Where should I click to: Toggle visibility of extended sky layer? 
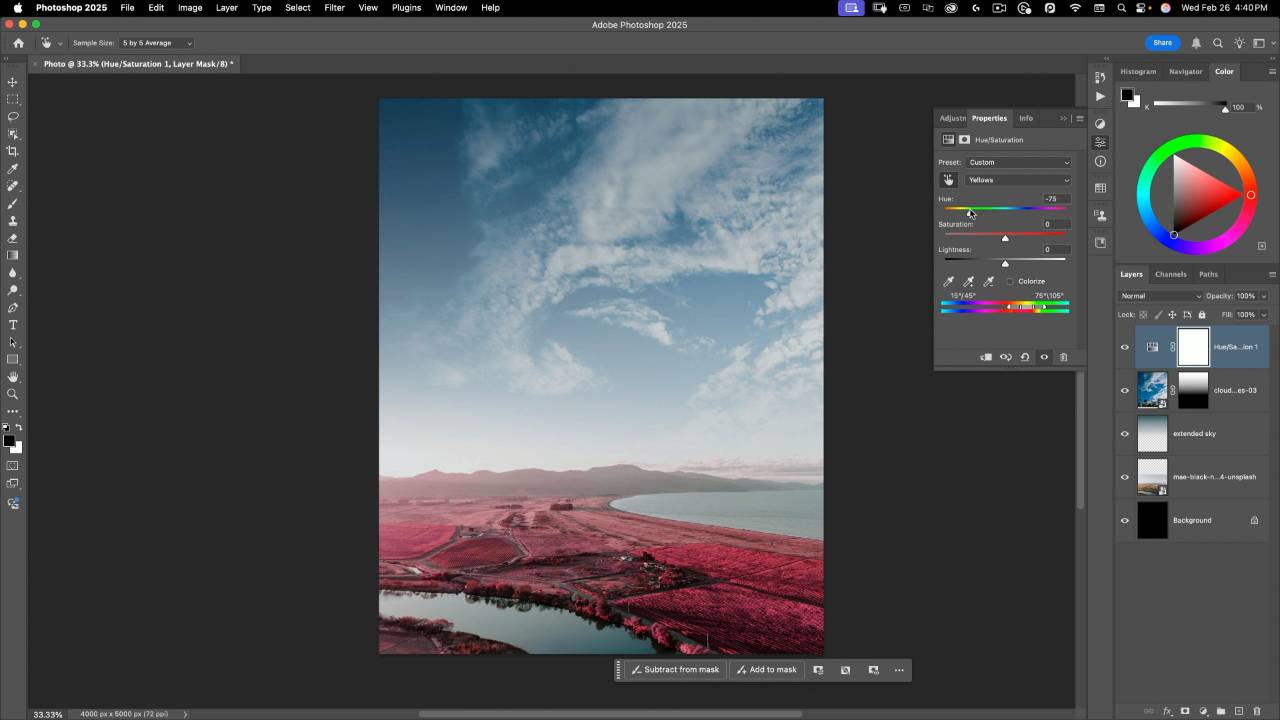1125,434
